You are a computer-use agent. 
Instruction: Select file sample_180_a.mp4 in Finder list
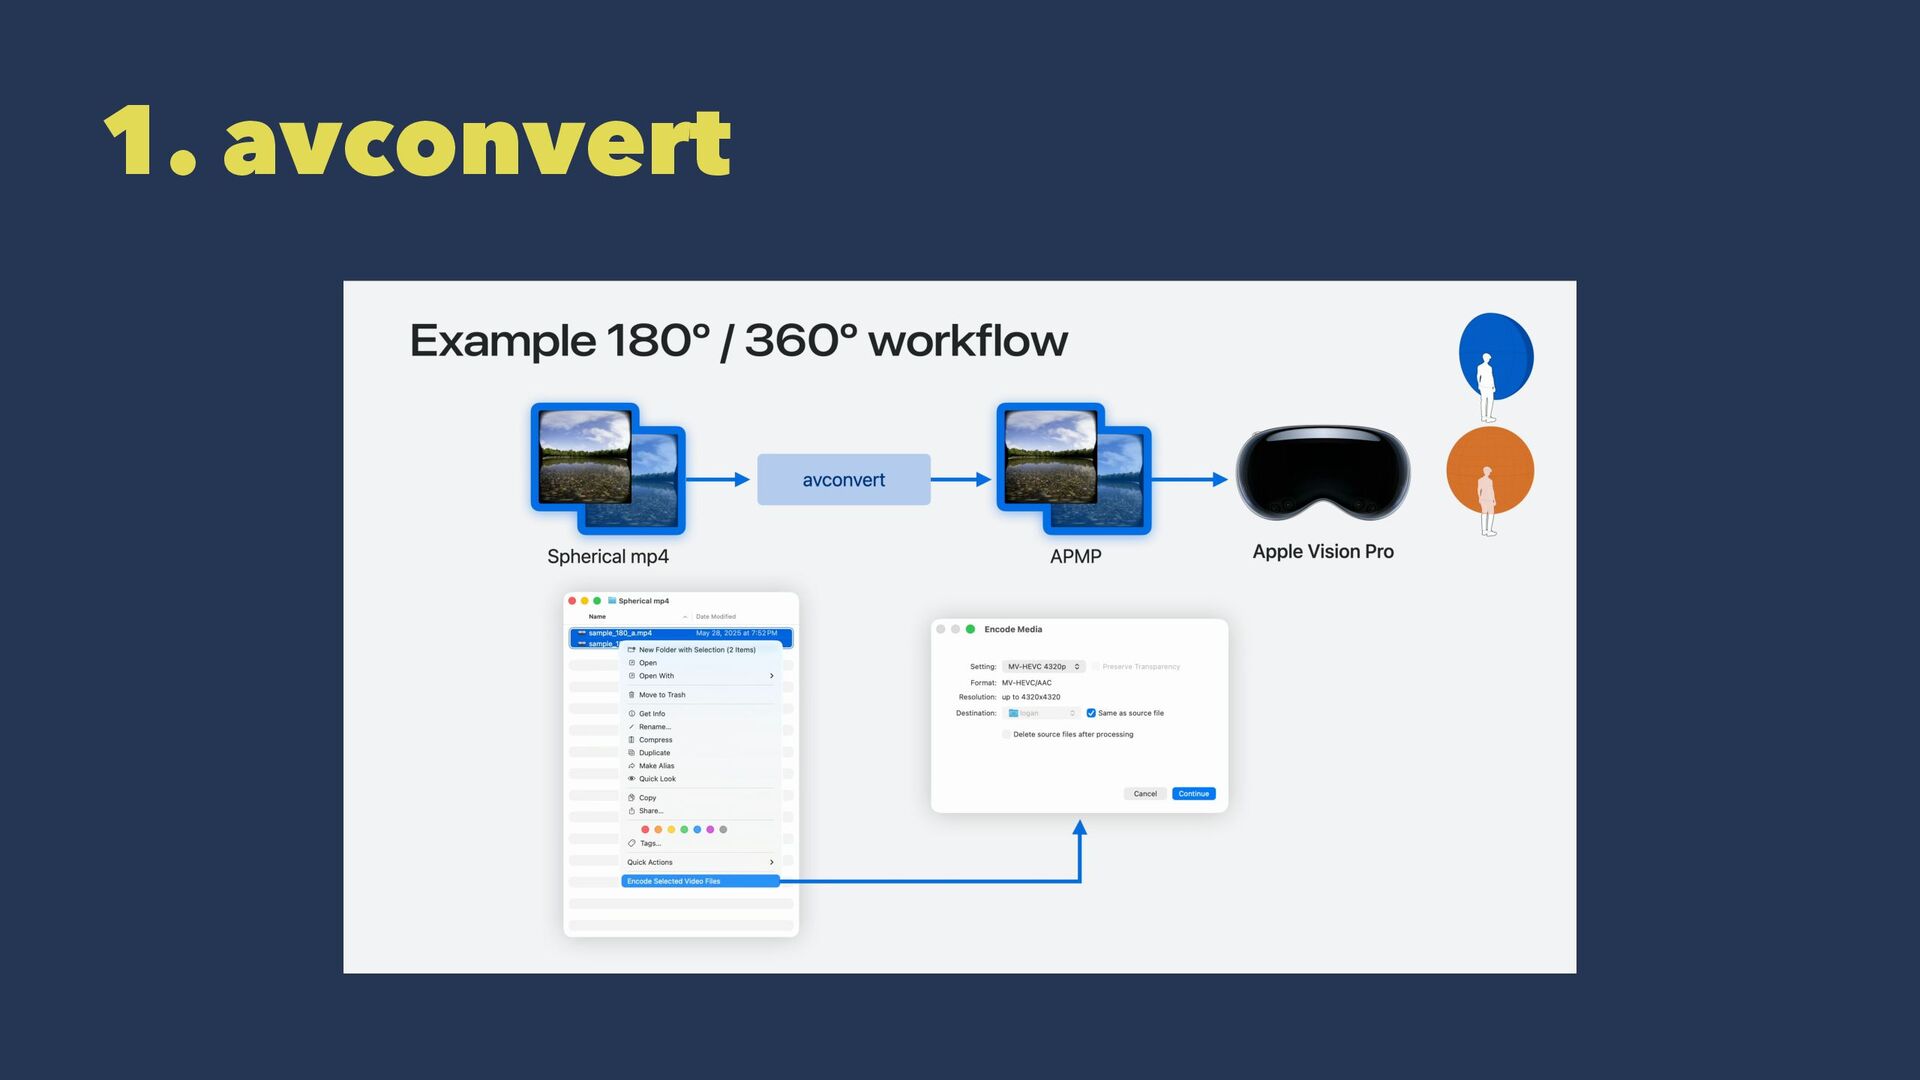coord(681,633)
